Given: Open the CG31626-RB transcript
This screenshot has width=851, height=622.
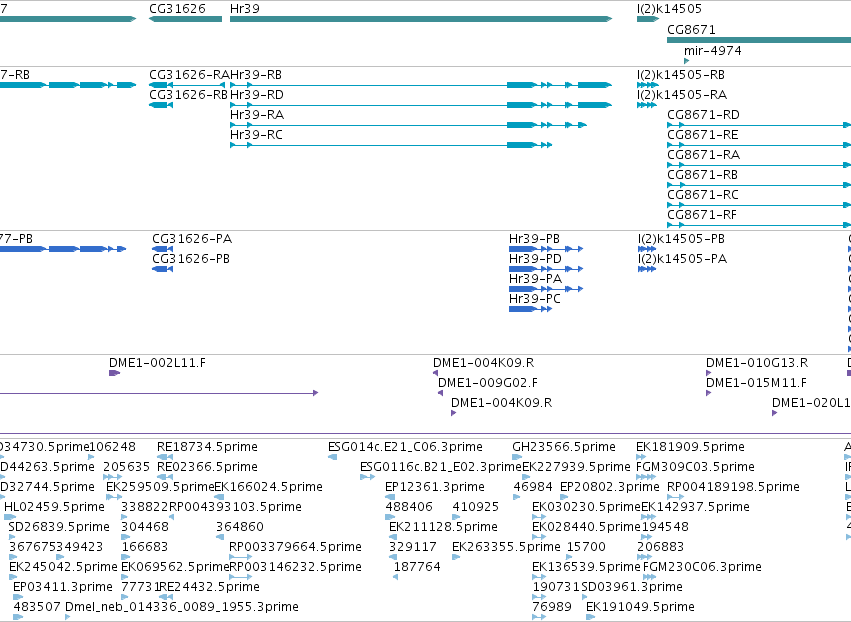Looking at the screenshot, I should pyautogui.click(x=188, y=95).
